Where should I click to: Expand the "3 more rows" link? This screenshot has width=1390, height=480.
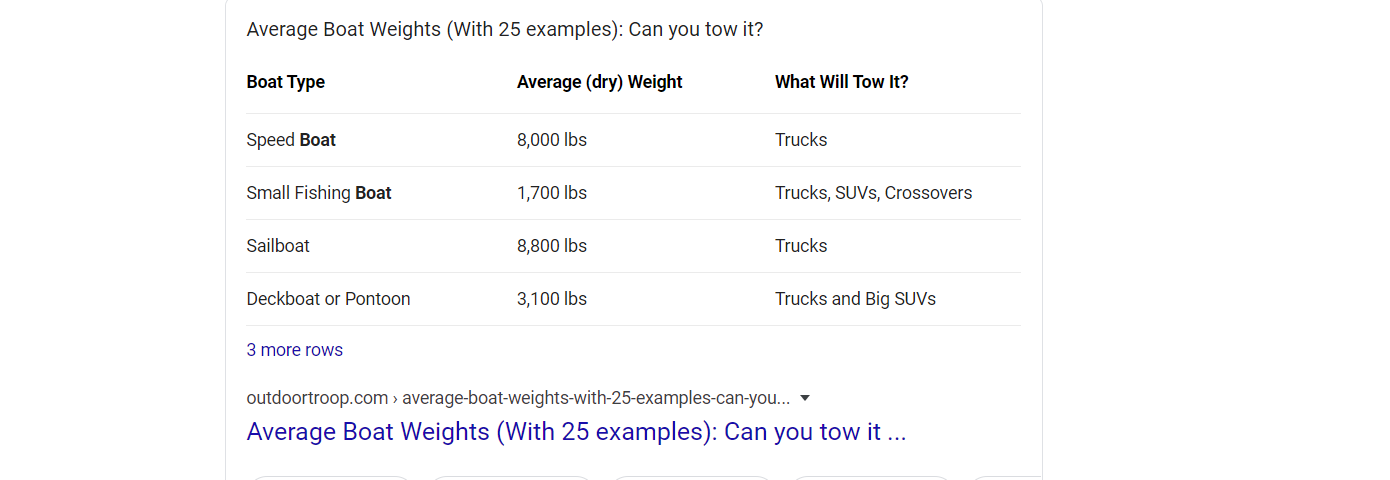[294, 350]
